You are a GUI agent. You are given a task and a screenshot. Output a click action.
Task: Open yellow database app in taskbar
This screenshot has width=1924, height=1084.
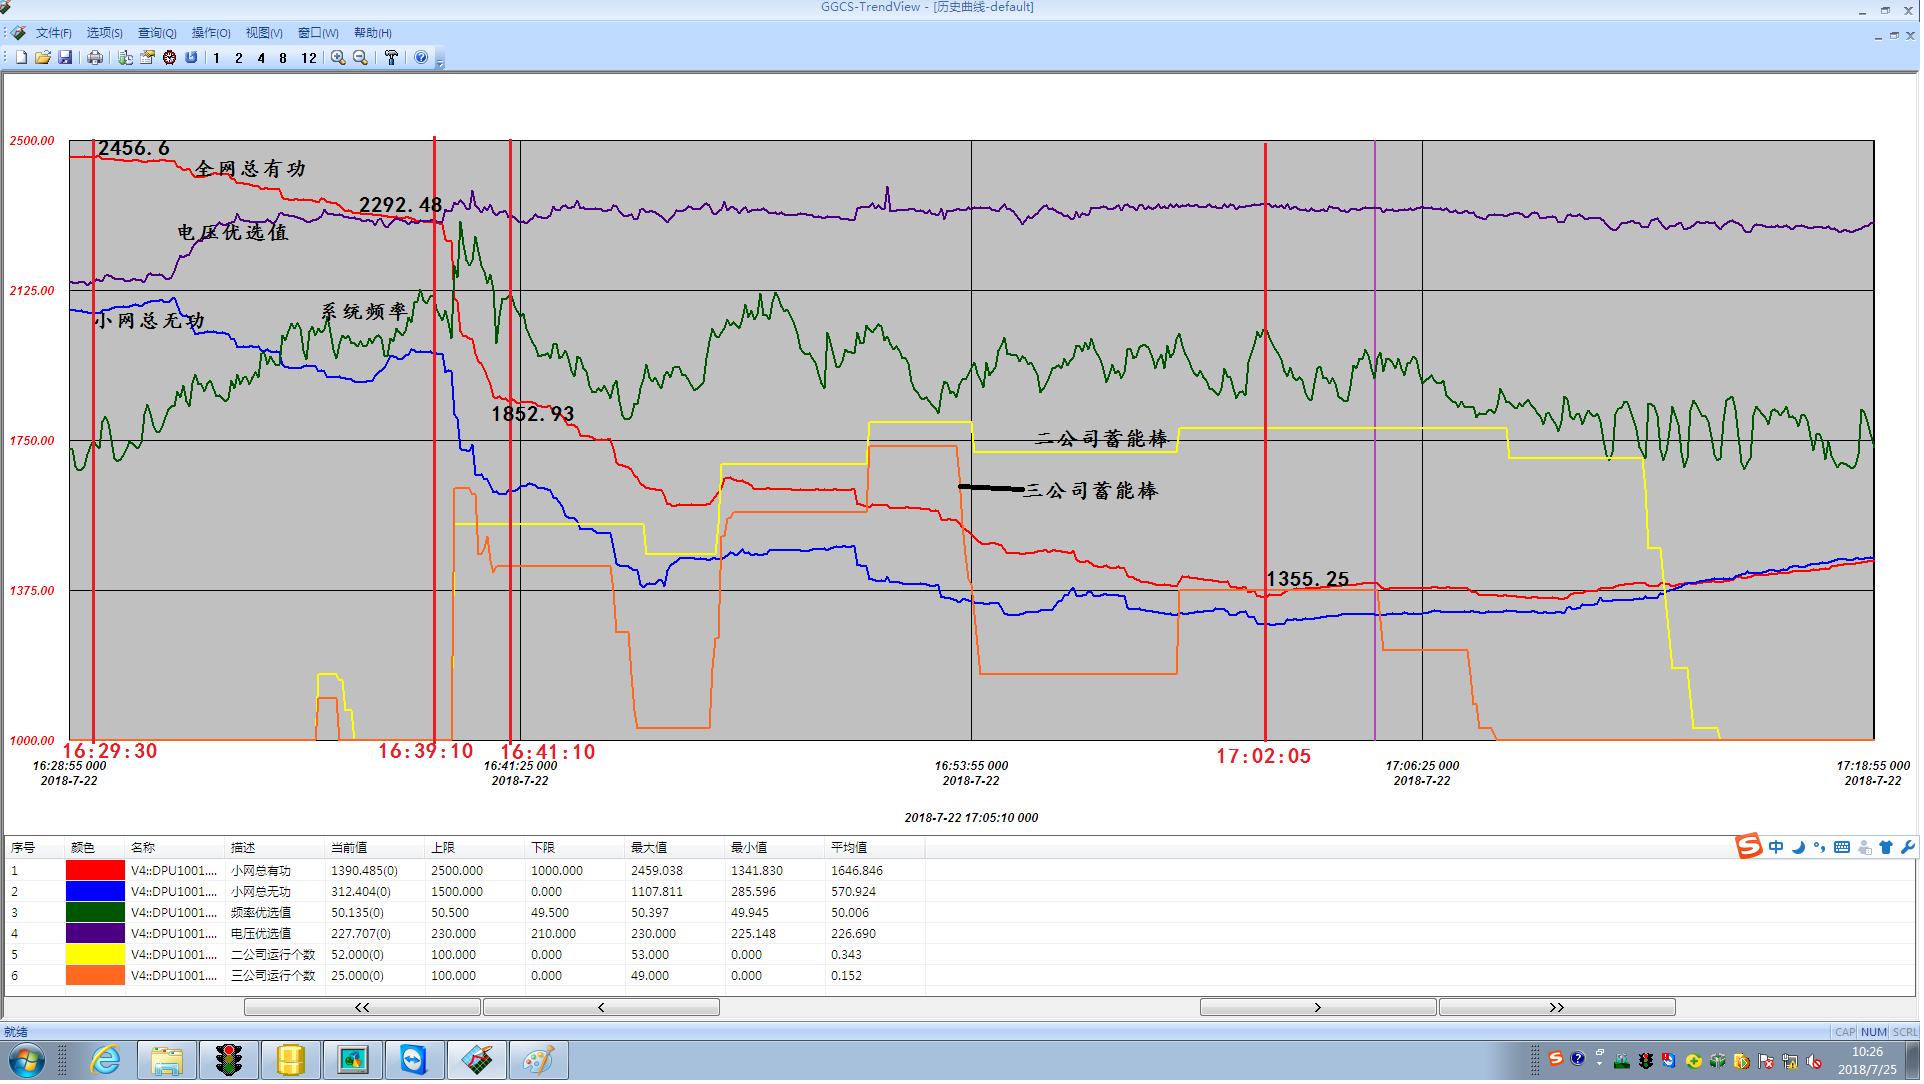291,1060
